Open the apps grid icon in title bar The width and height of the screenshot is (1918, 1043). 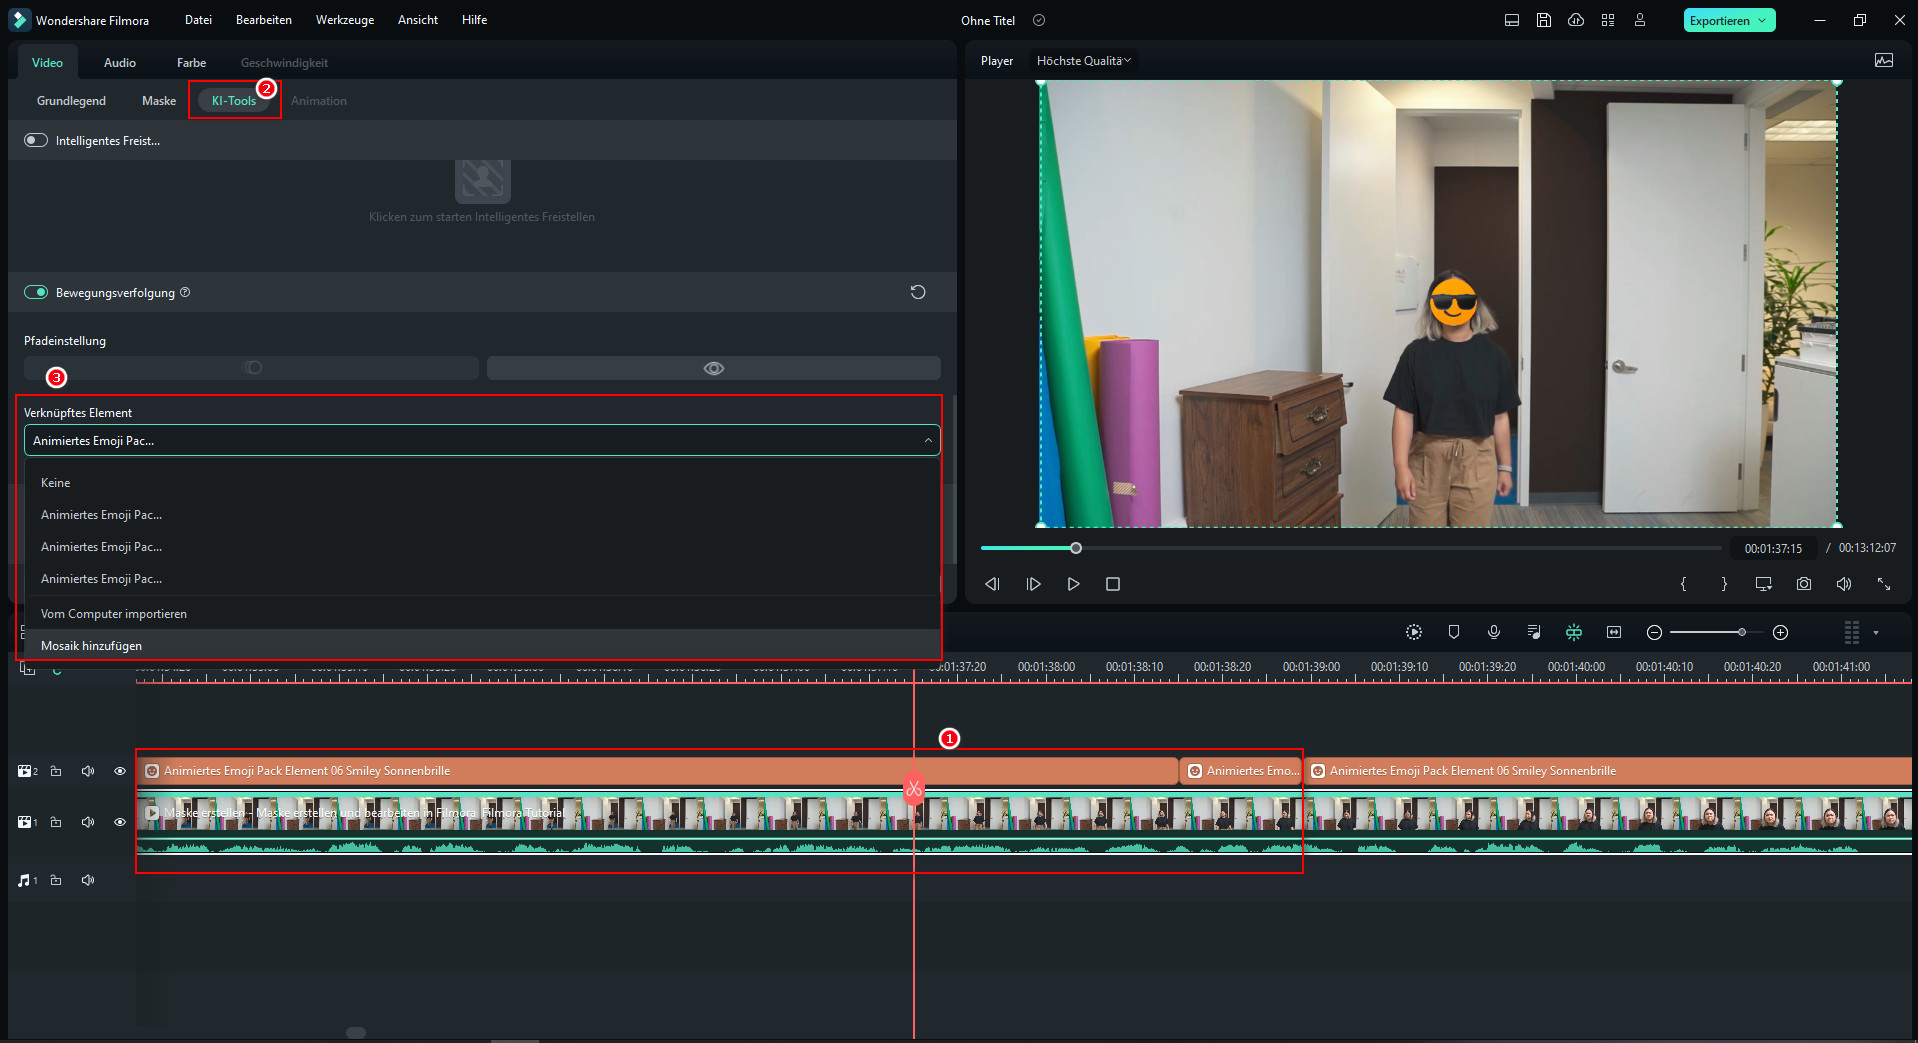coord(1608,20)
